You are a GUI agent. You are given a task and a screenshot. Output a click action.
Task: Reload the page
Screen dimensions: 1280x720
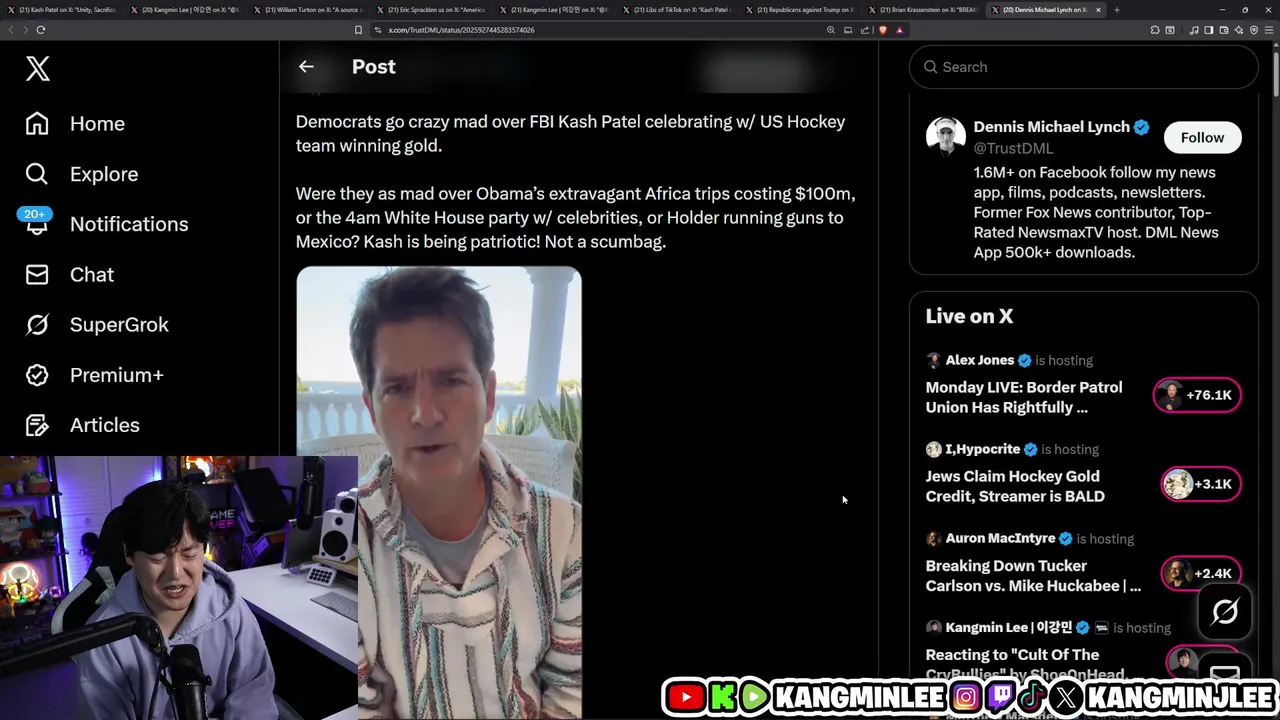(x=41, y=30)
